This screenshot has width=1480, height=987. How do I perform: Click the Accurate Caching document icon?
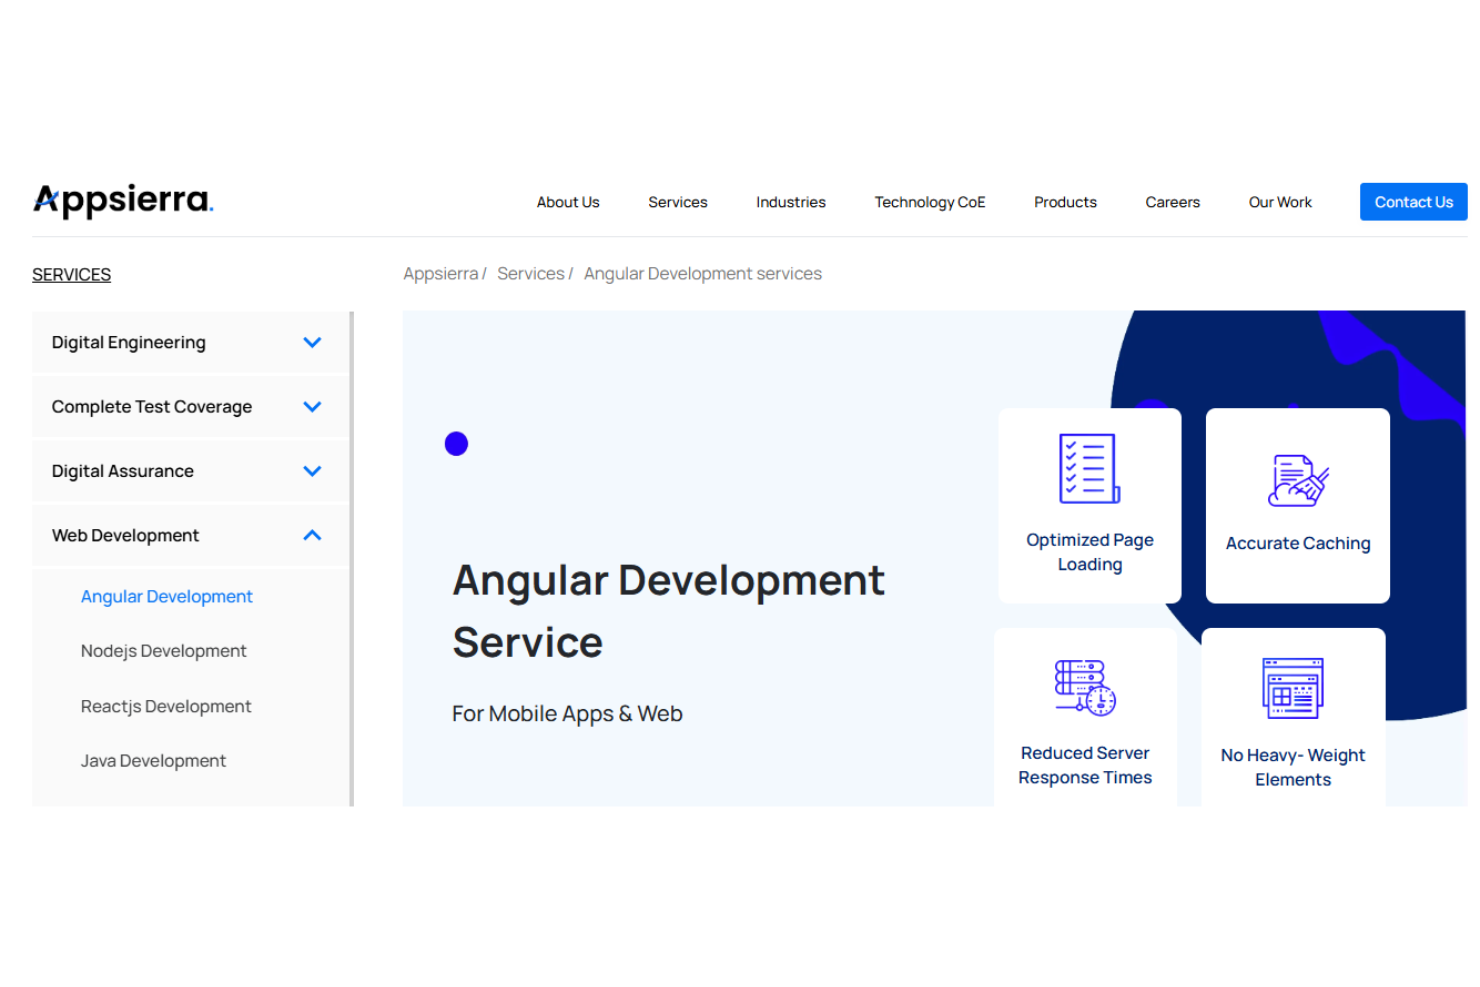tap(1297, 481)
